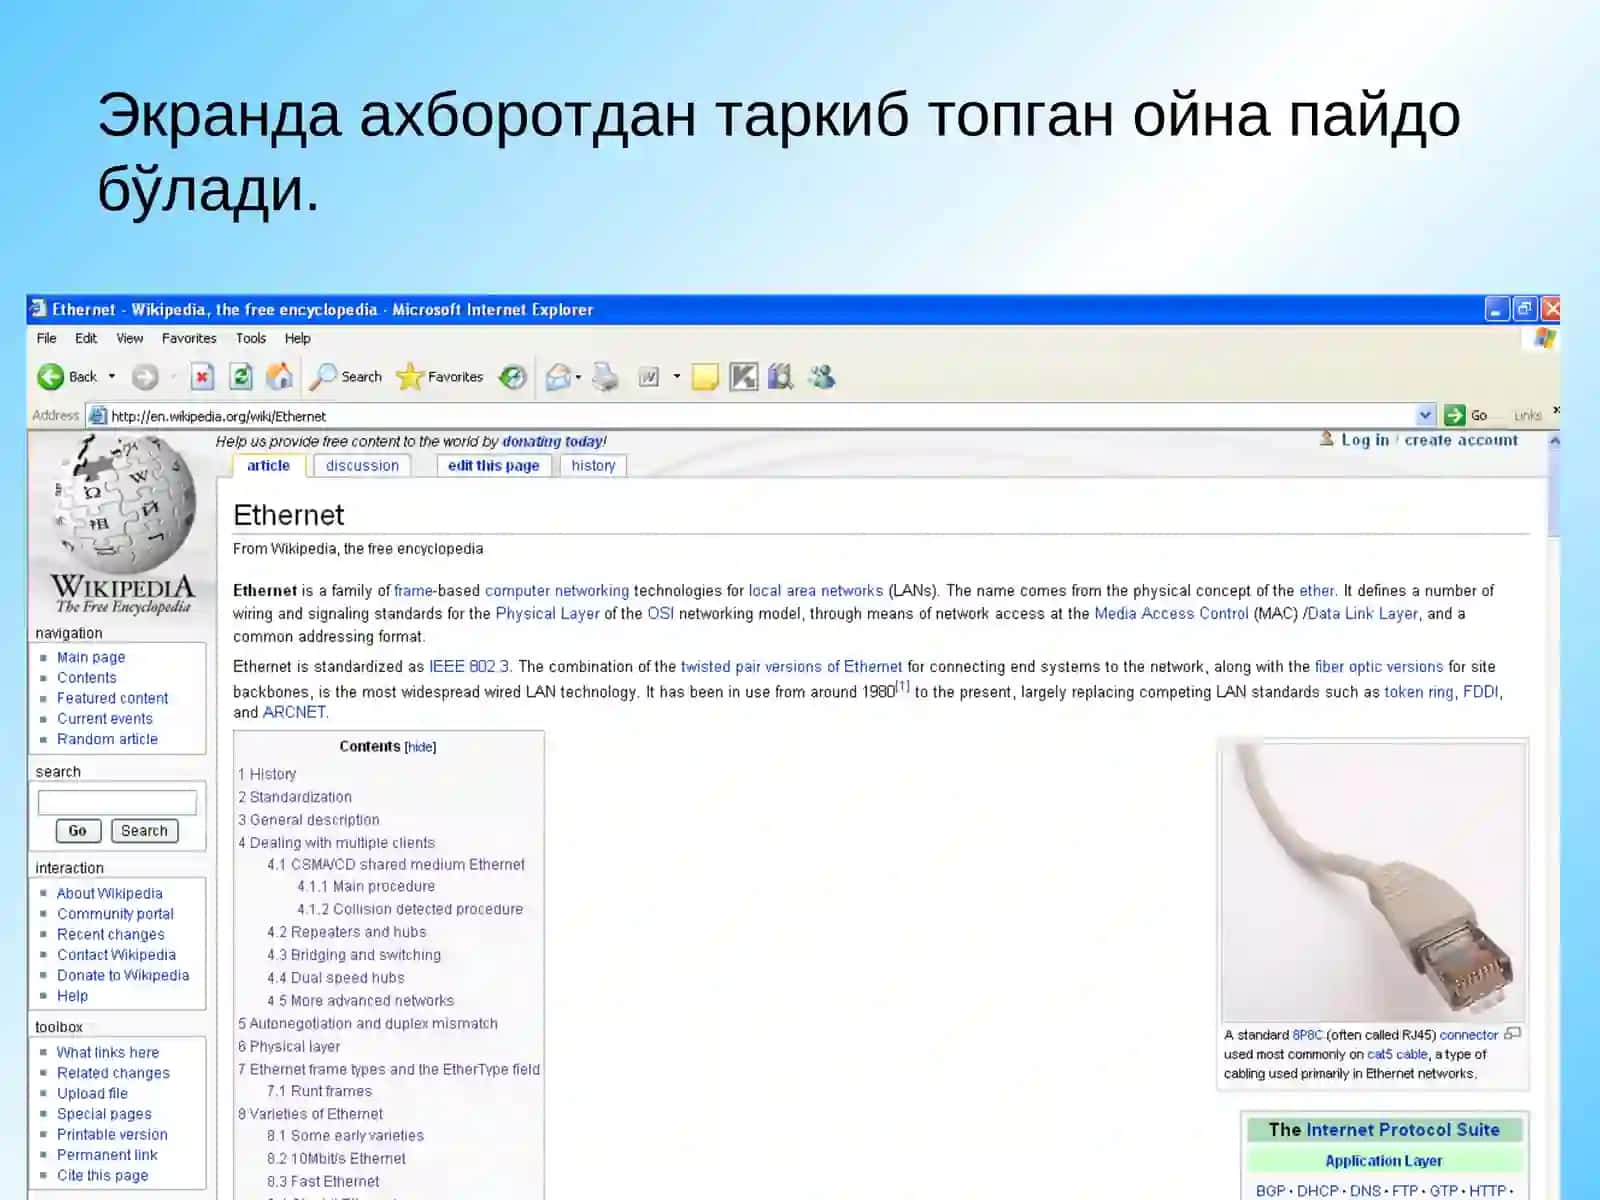Click the Print toolbar icon

coord(605,377)
